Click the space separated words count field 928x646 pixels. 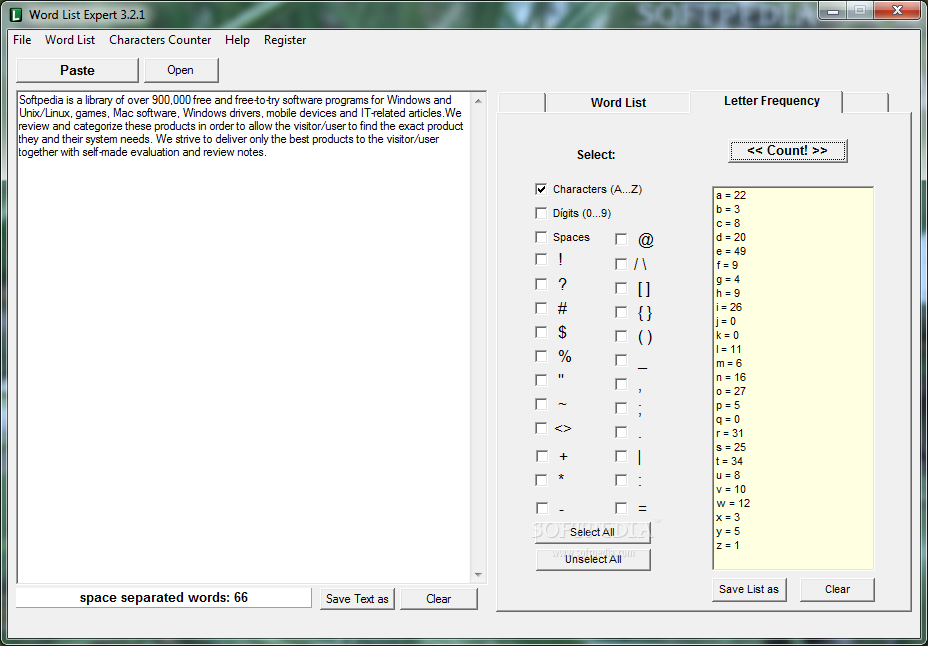coord(163,597)
